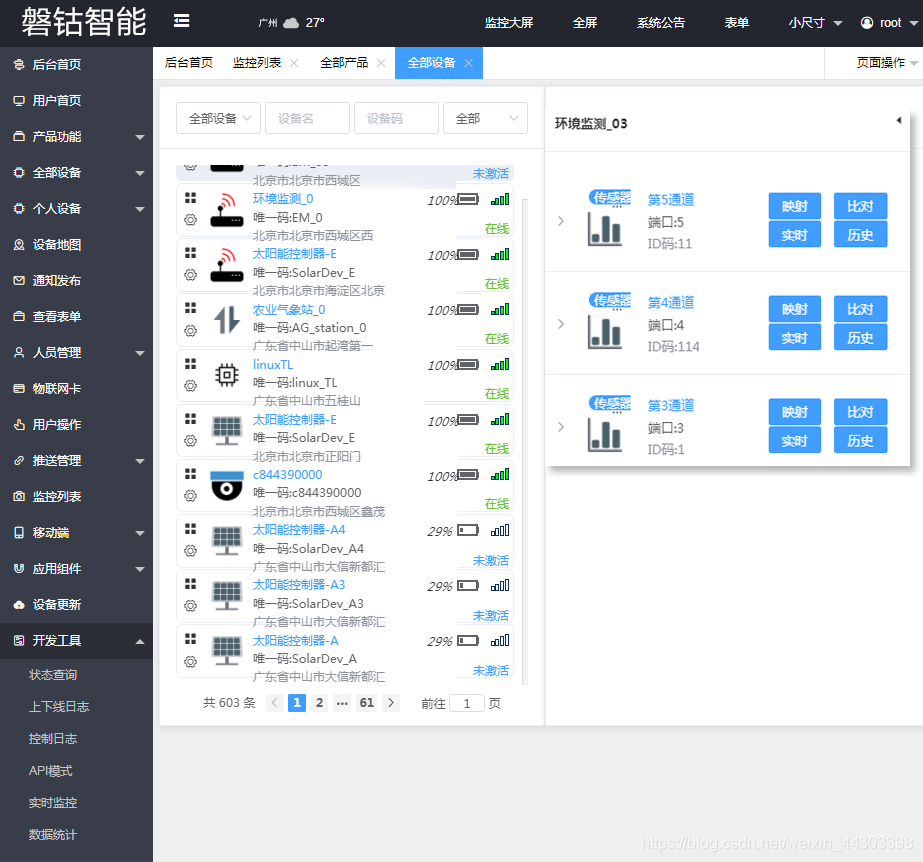Click the arrows icon of 农业气象站_0
This screenshot has height=862, width=923.
[227, 320]
